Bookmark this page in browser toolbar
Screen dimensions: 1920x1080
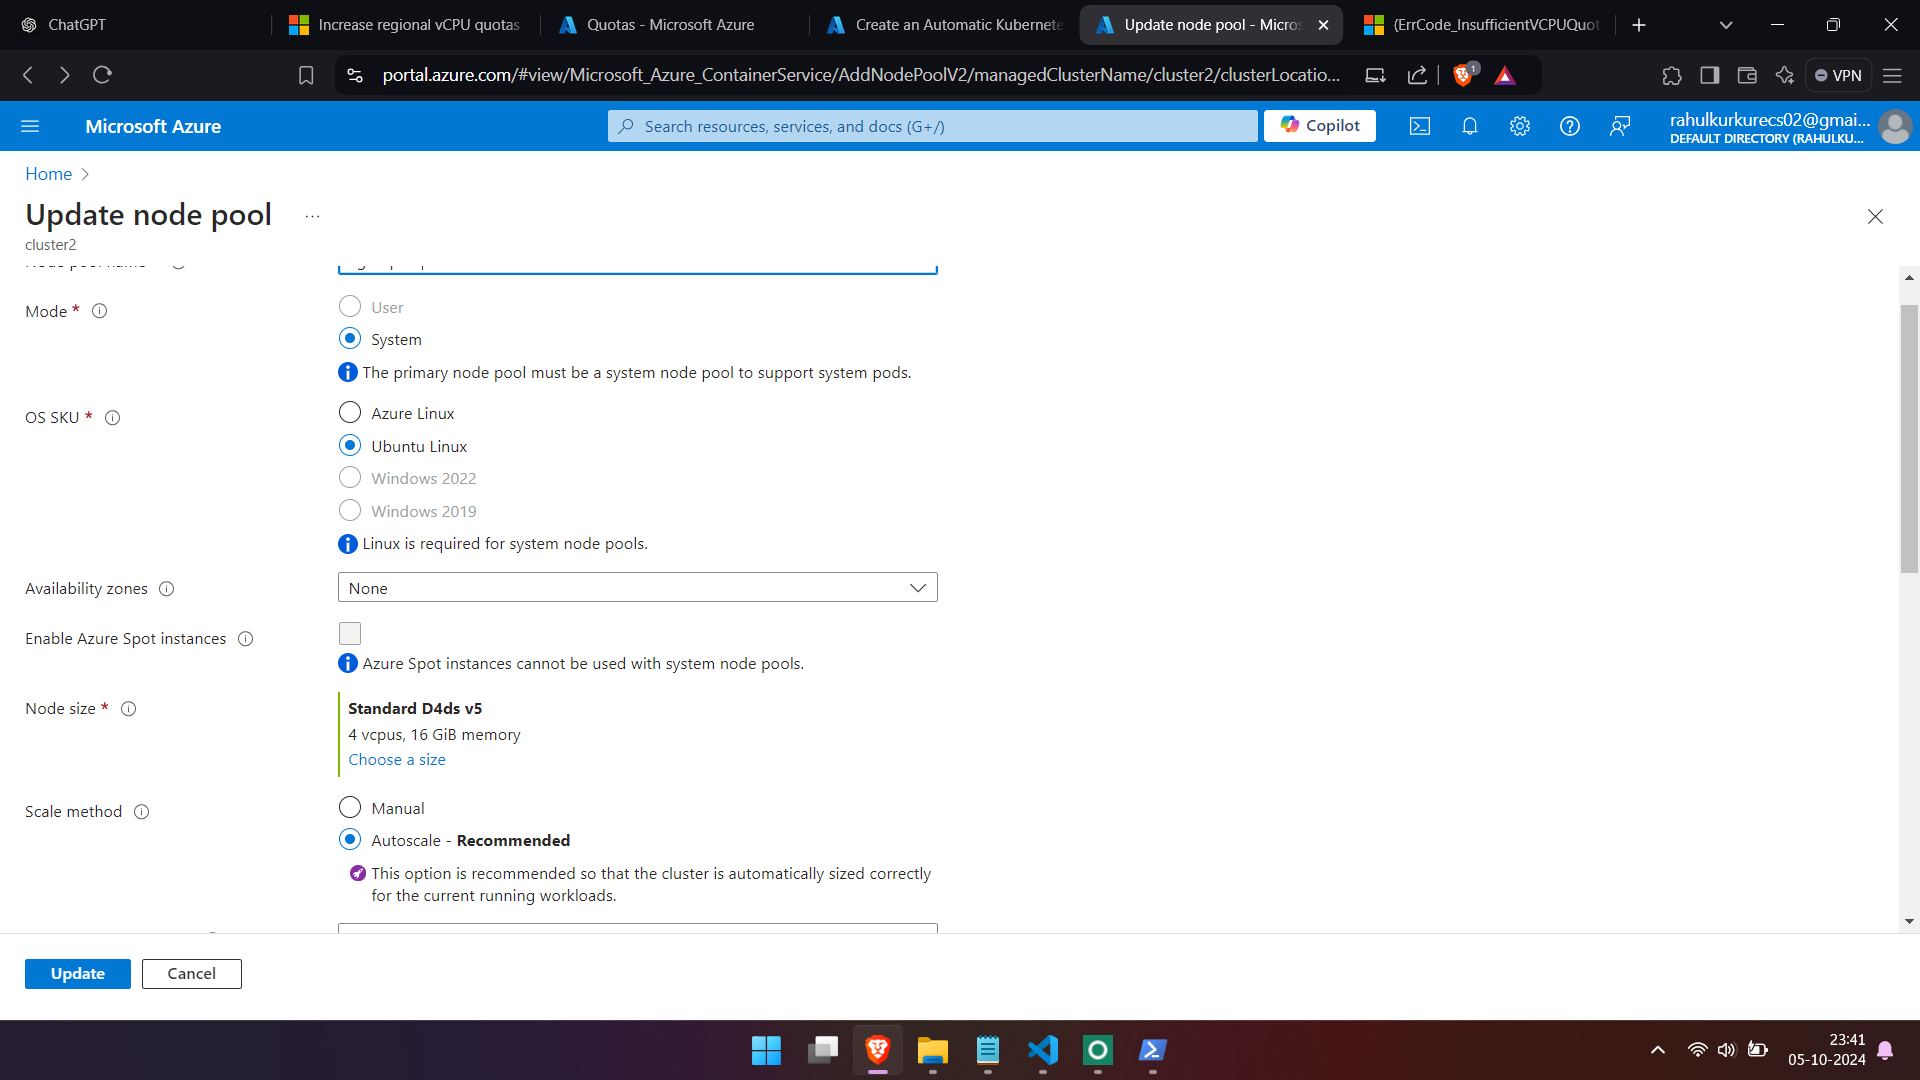click(306, 75)
